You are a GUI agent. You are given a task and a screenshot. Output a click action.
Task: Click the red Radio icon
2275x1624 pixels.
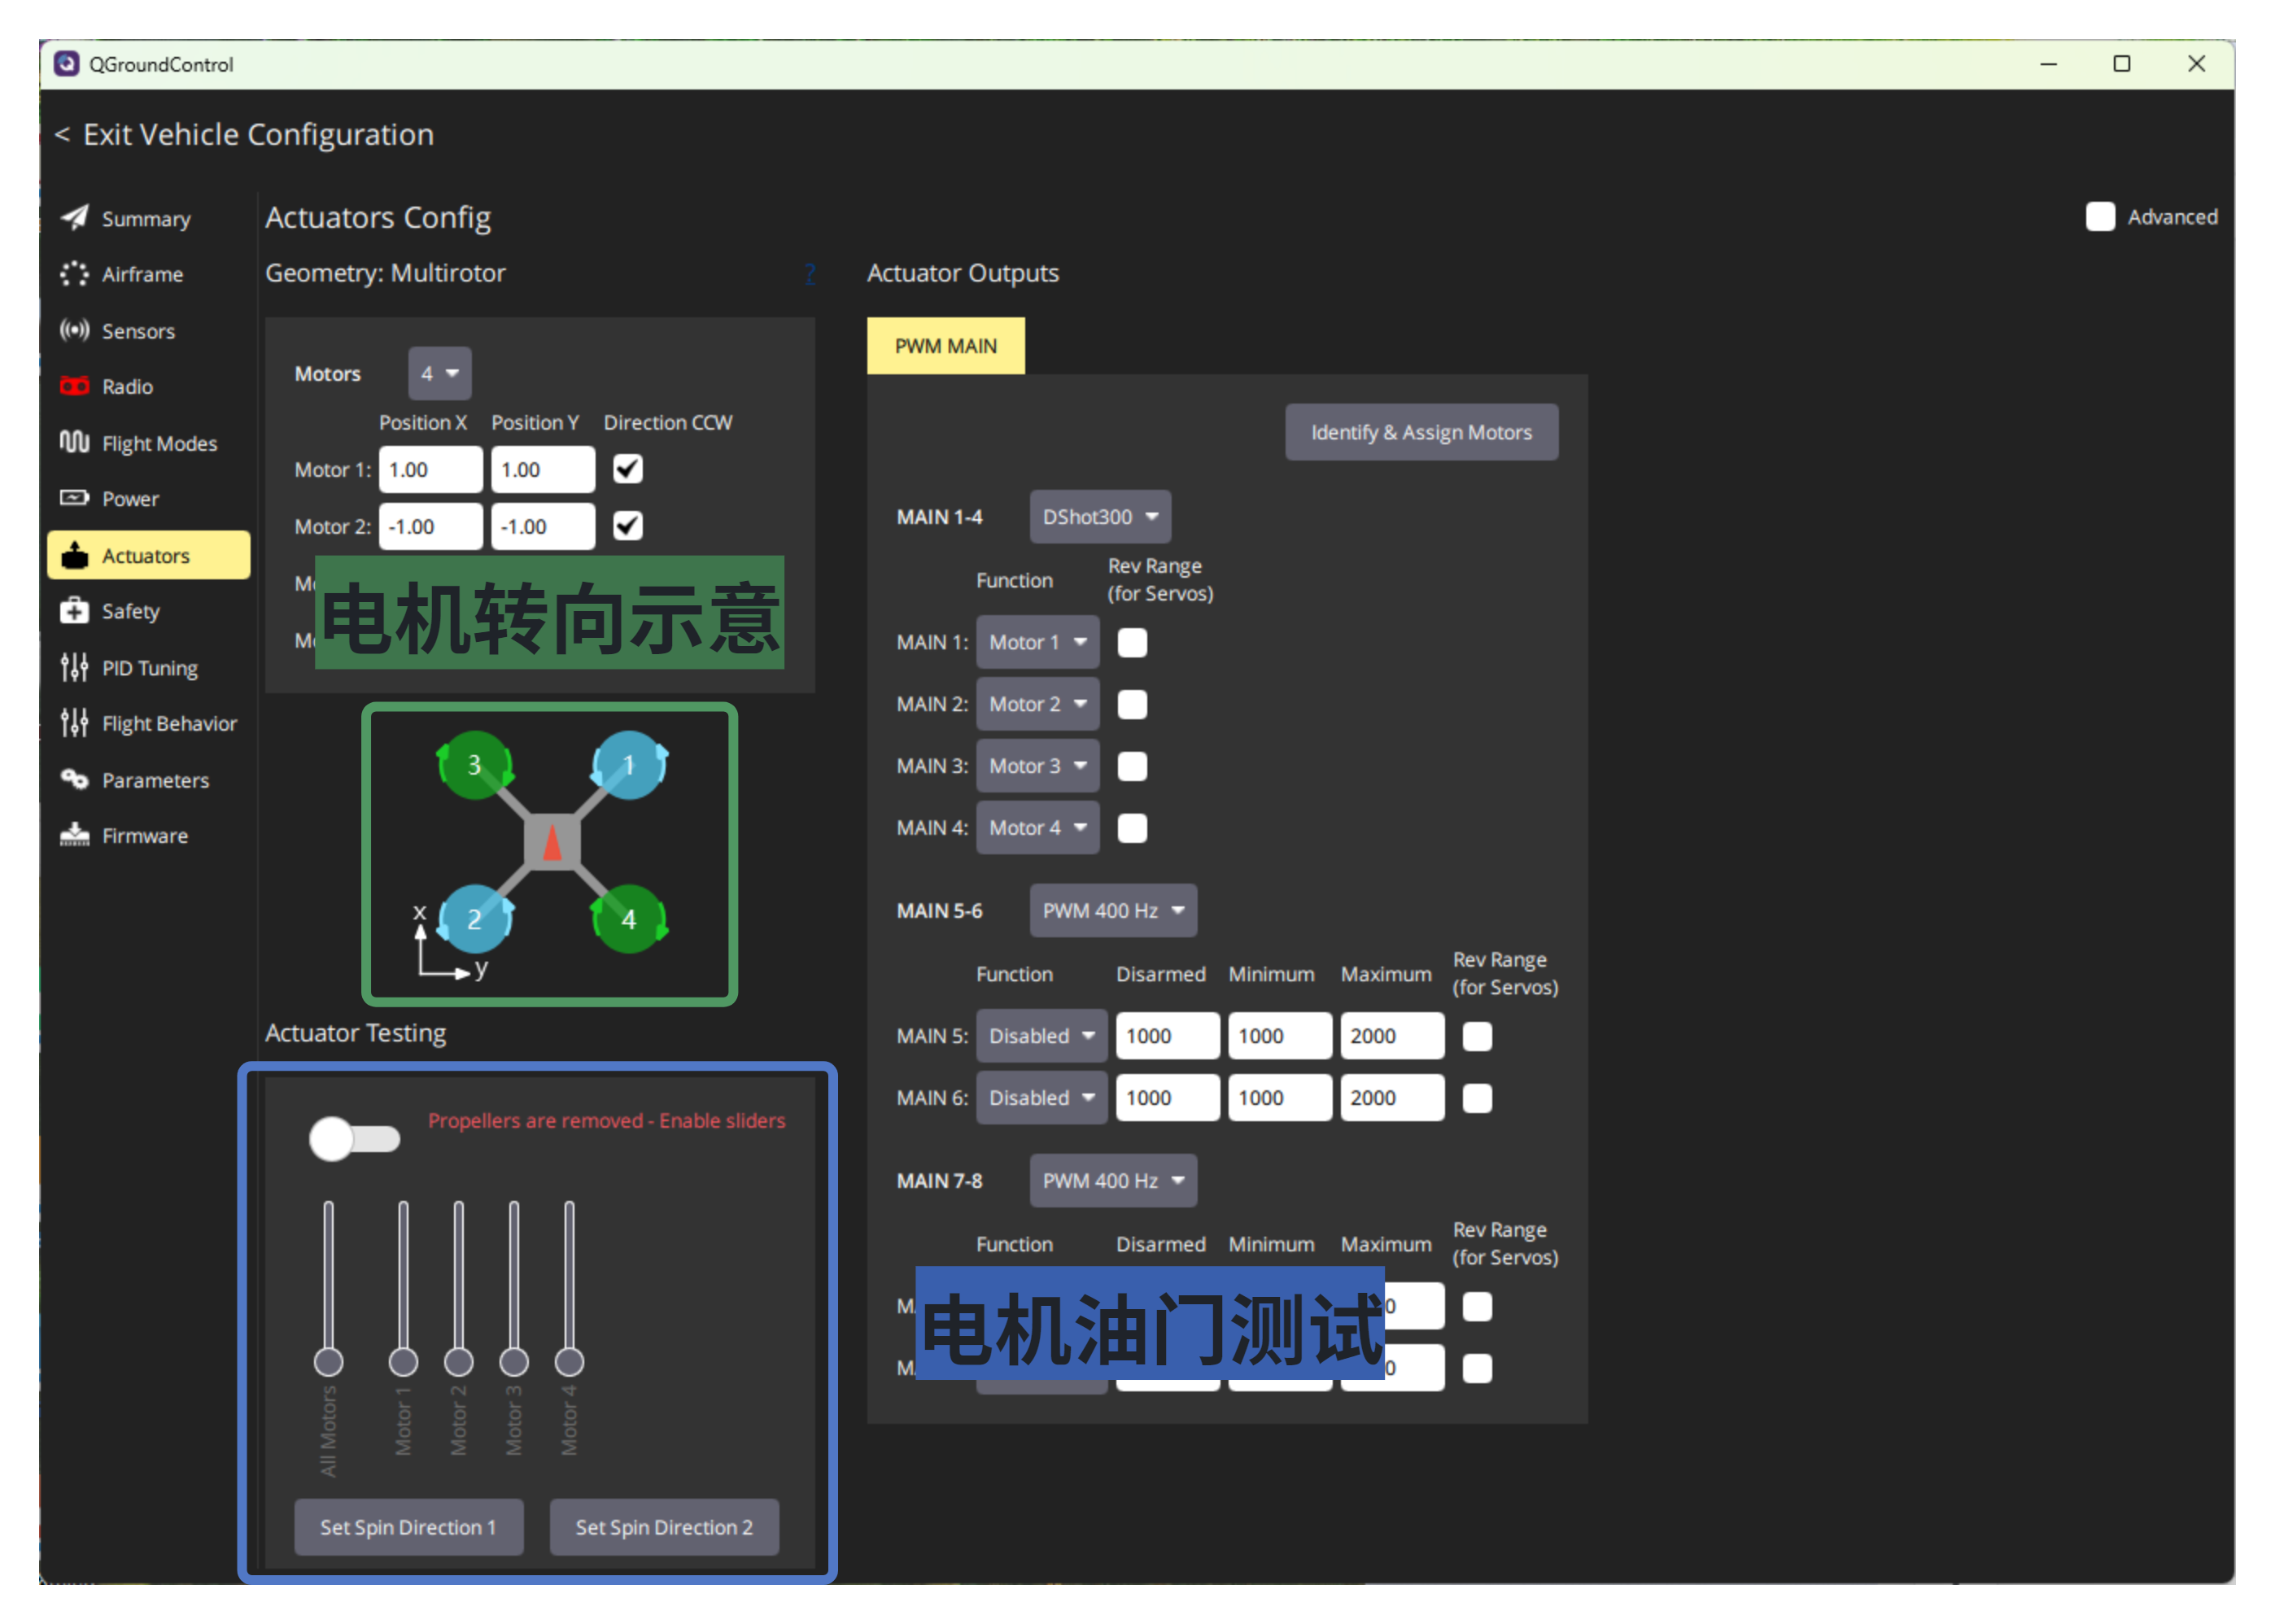tap(74, 386)
